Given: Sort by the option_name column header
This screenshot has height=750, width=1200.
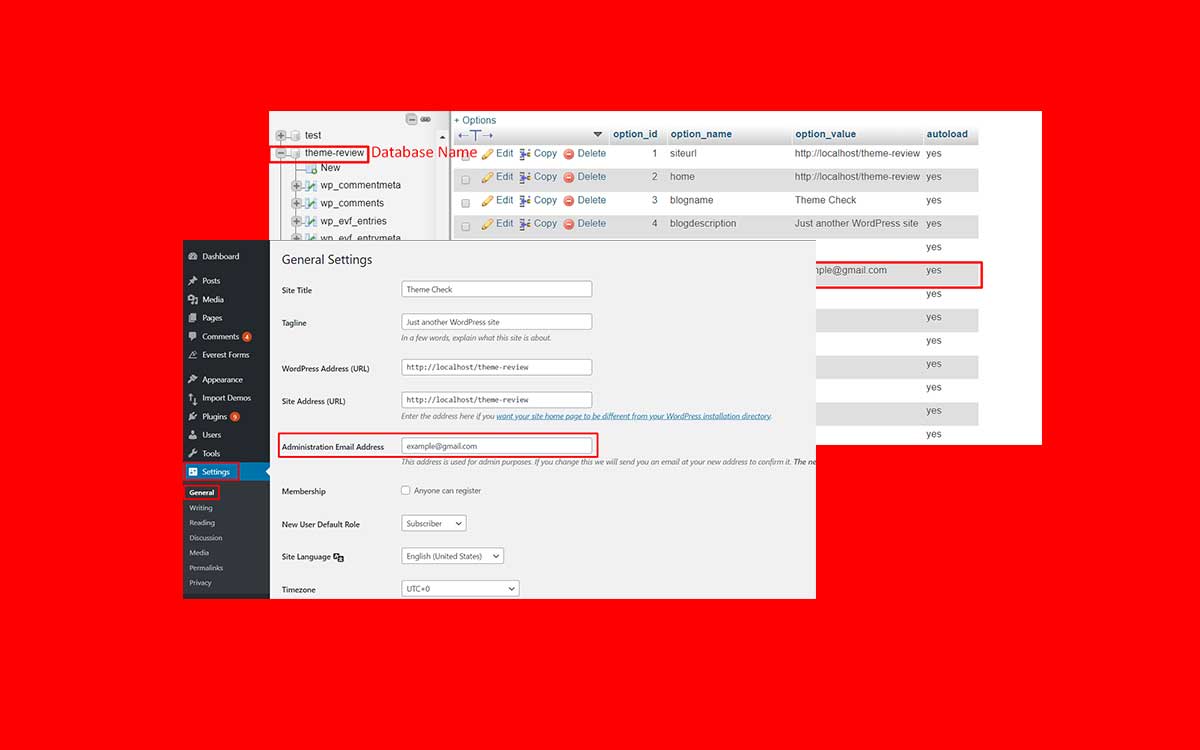Looking at the screenshot, I should point(701,135).
